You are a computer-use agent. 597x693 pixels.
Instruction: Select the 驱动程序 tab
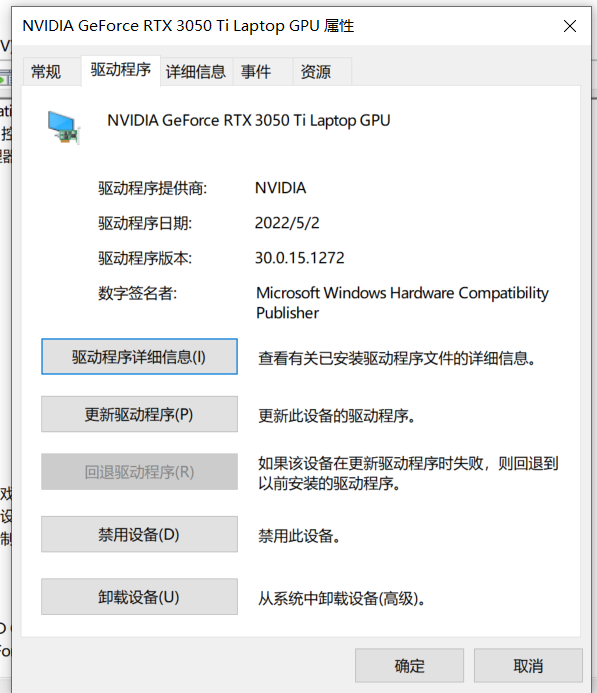coord(121,70)
